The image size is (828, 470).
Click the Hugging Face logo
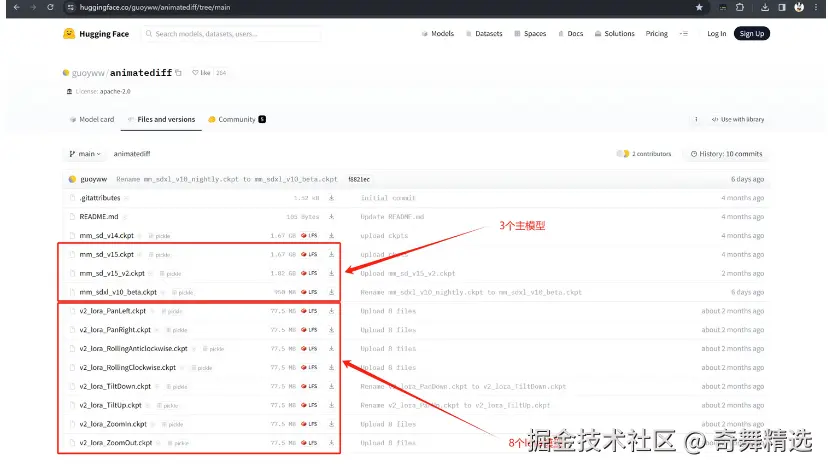[96, 34]
